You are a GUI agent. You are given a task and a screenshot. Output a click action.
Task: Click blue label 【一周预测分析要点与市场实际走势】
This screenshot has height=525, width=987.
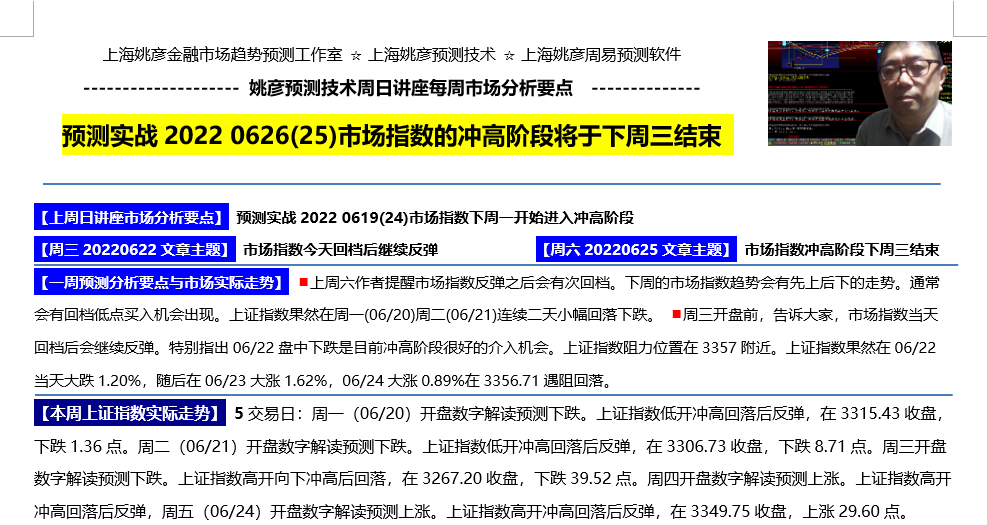(161, 282)
